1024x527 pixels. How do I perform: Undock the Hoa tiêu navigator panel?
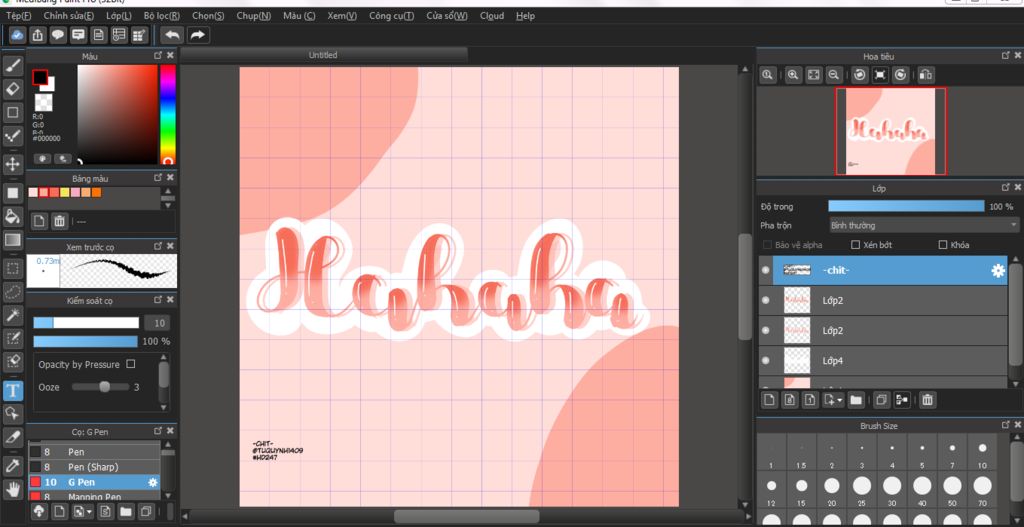click(x=1006, y=56)
